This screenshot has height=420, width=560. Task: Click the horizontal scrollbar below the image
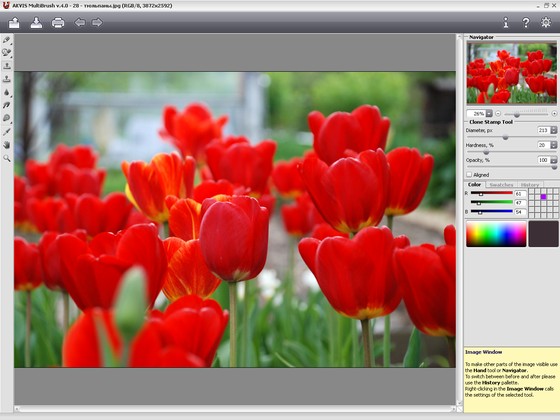tap(235, 409)
